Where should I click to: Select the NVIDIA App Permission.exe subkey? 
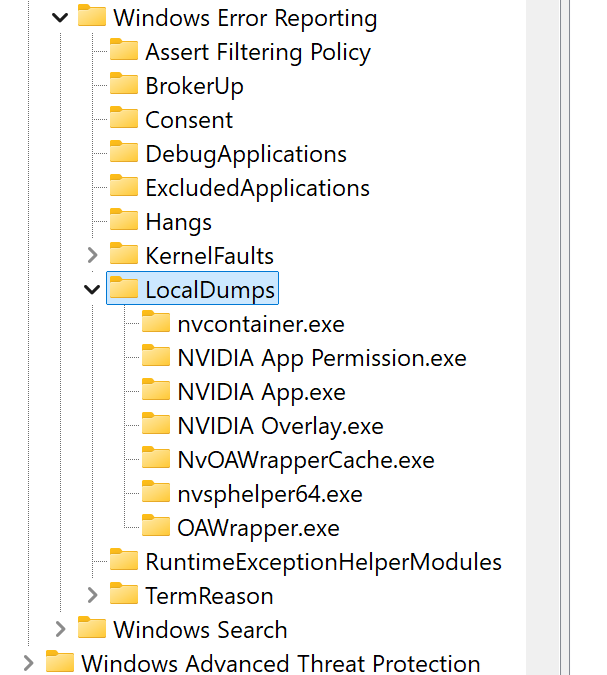[322, 359]
